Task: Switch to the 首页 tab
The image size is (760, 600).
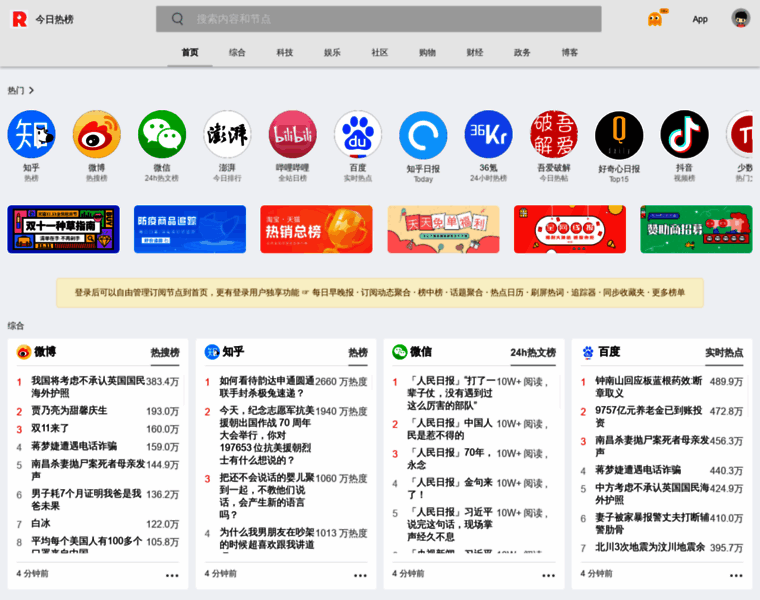Action: [190, 52]
